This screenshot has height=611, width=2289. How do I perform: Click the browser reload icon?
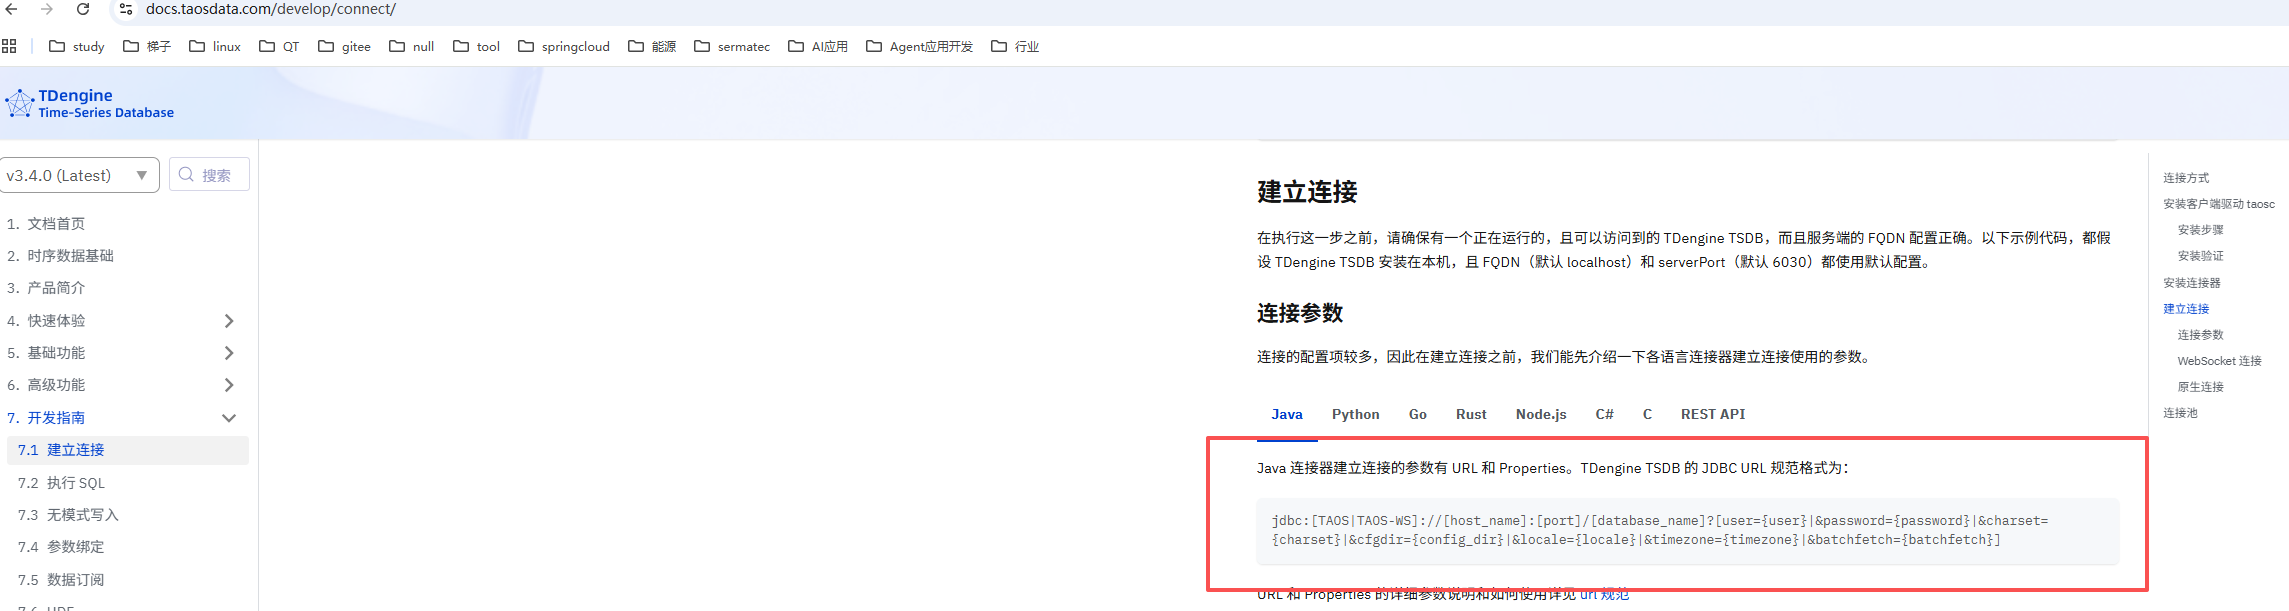(x=83, y=9)
